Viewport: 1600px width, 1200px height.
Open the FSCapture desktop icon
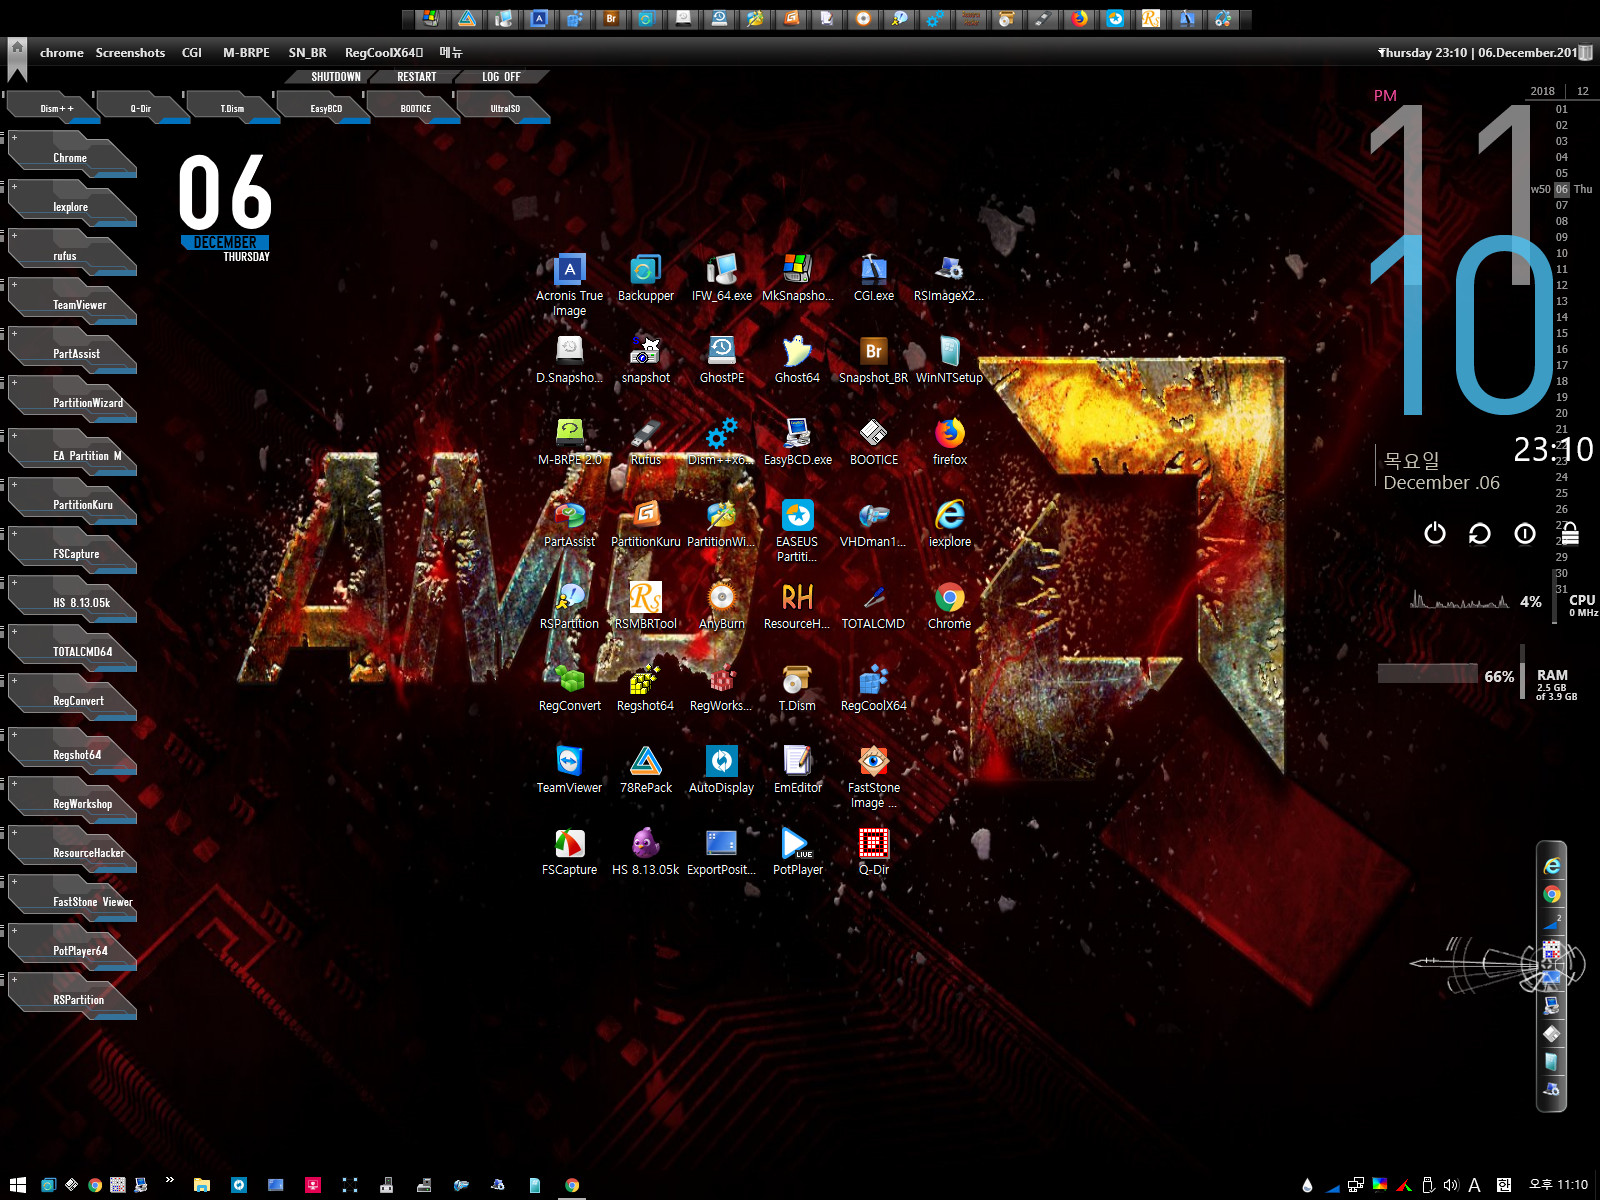569,852
